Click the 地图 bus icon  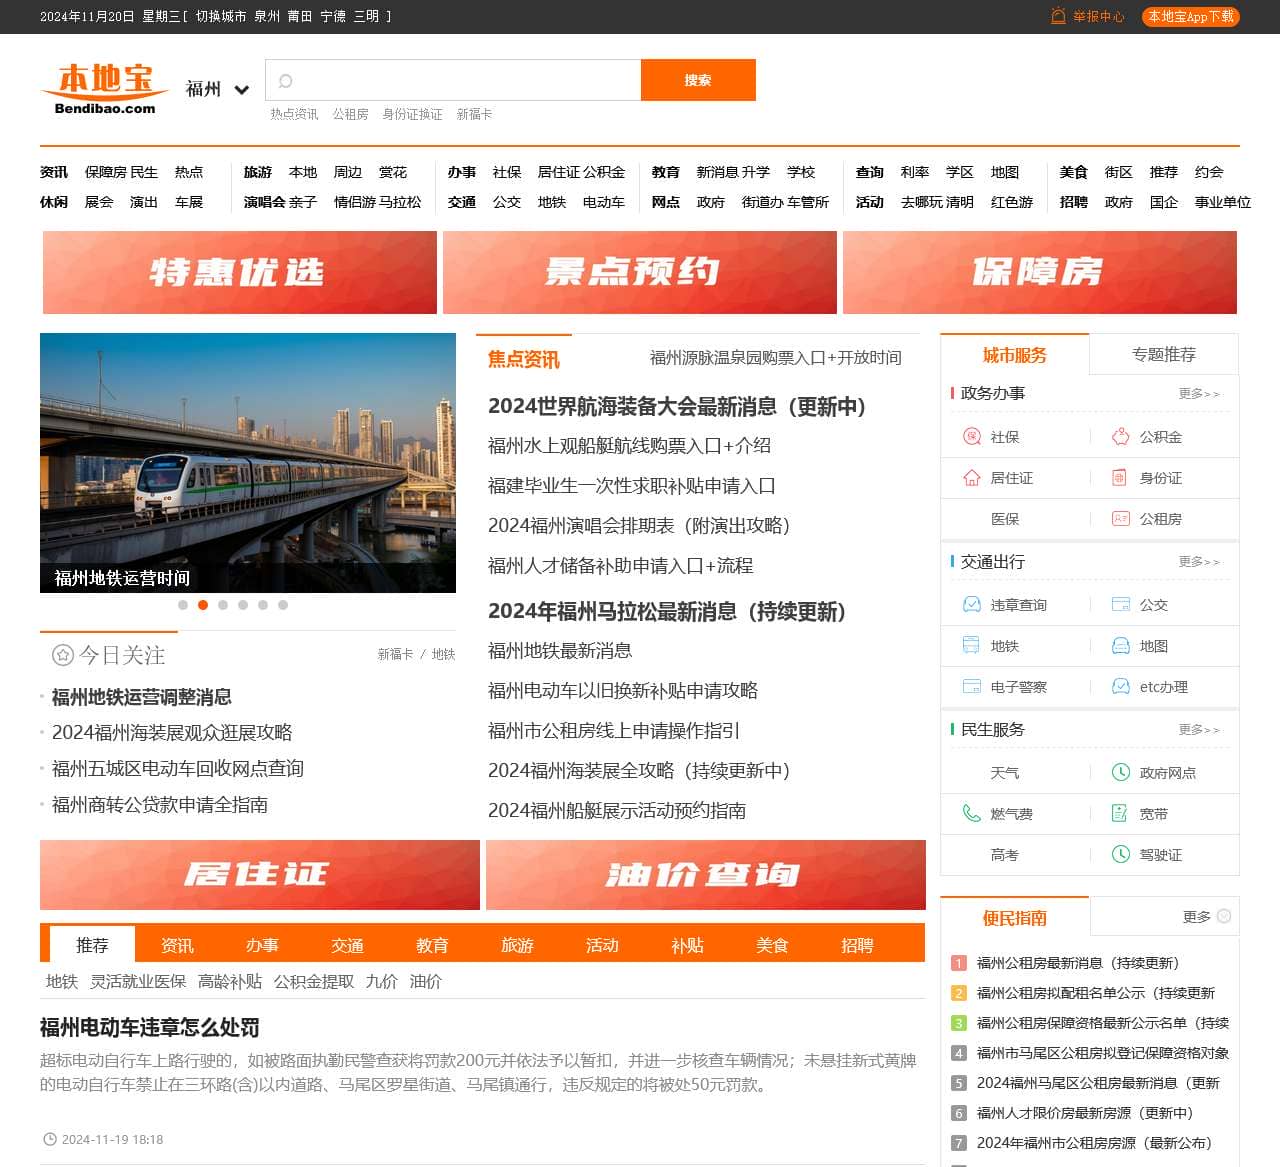click(1120, 645)
